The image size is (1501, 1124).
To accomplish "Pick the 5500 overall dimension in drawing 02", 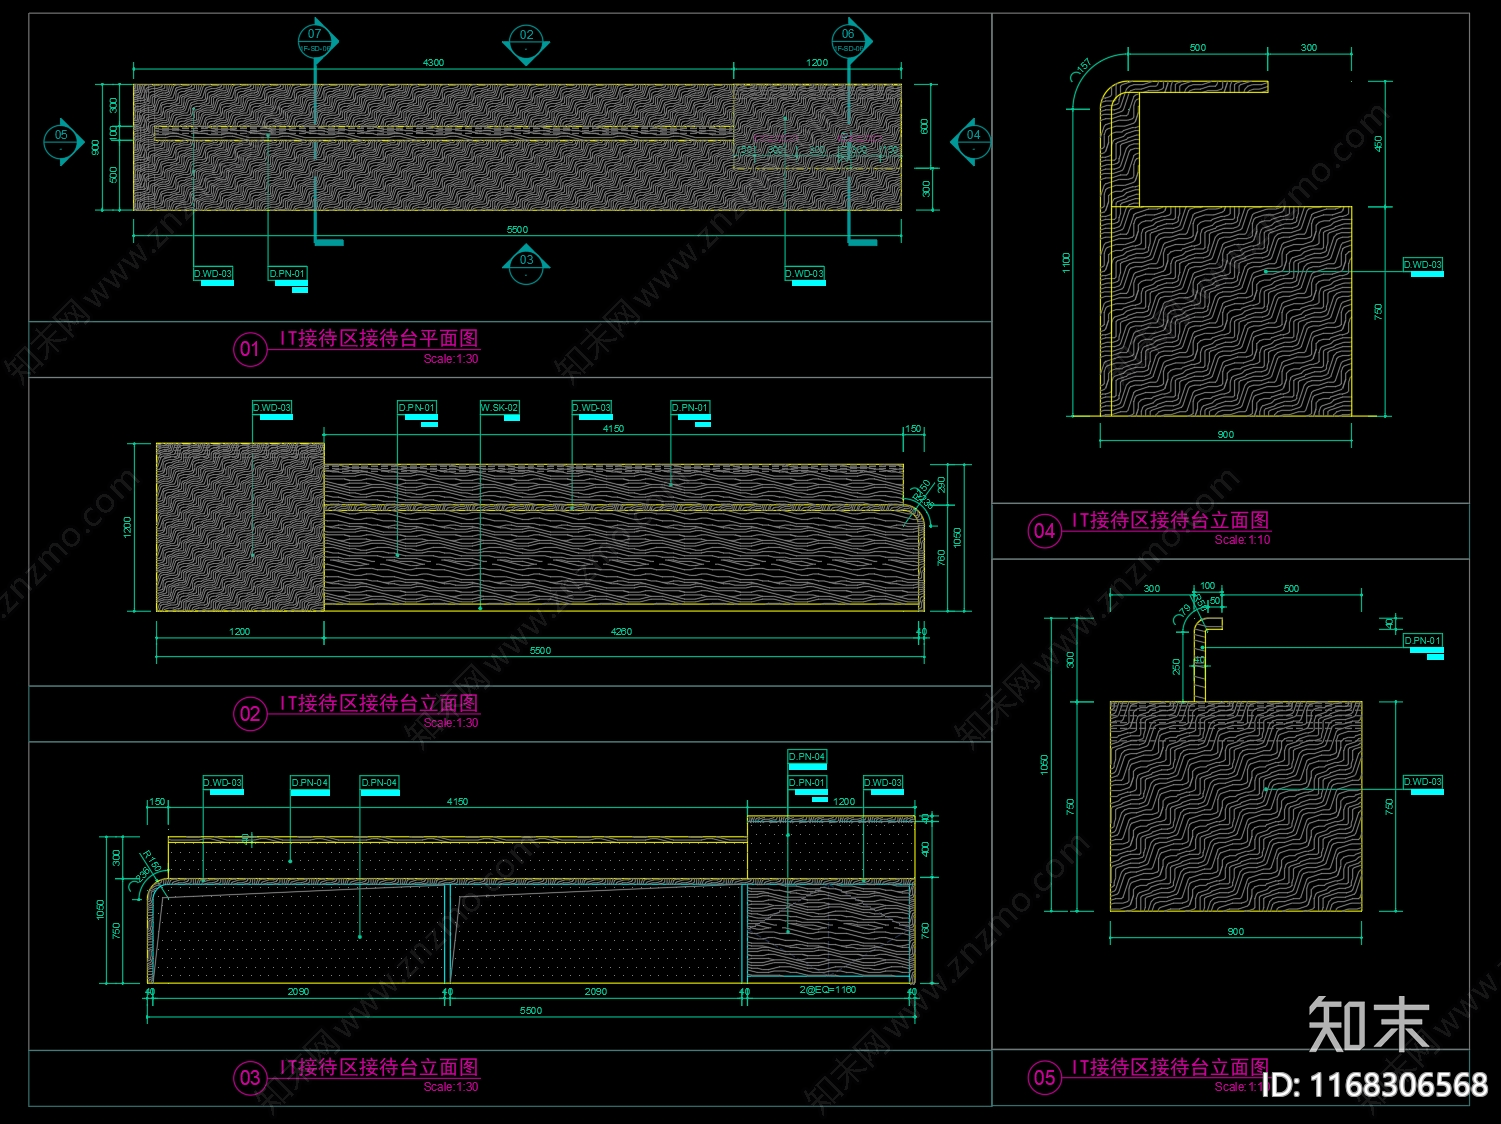I will (540, 651).
